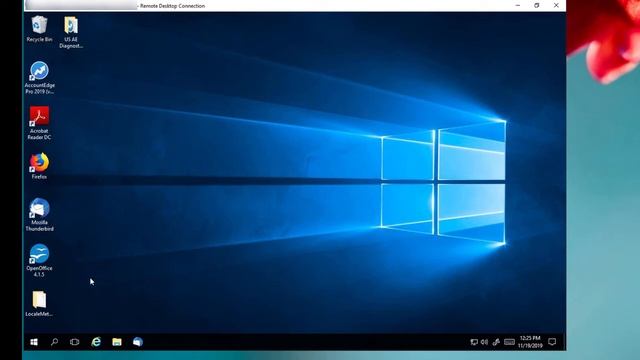The height and width of the screenshot is (360, 640).
Task: Select the OpenOffice 4.1.5 shortcut
Action: pyautogui.click(x=39, y=260)
